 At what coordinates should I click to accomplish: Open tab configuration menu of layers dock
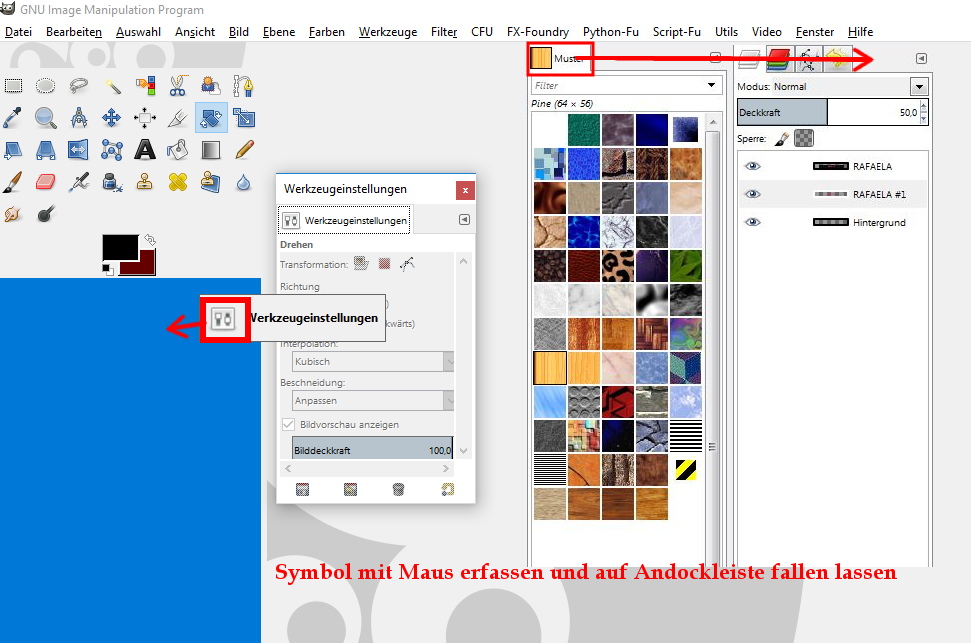click(x=921, y=58)
